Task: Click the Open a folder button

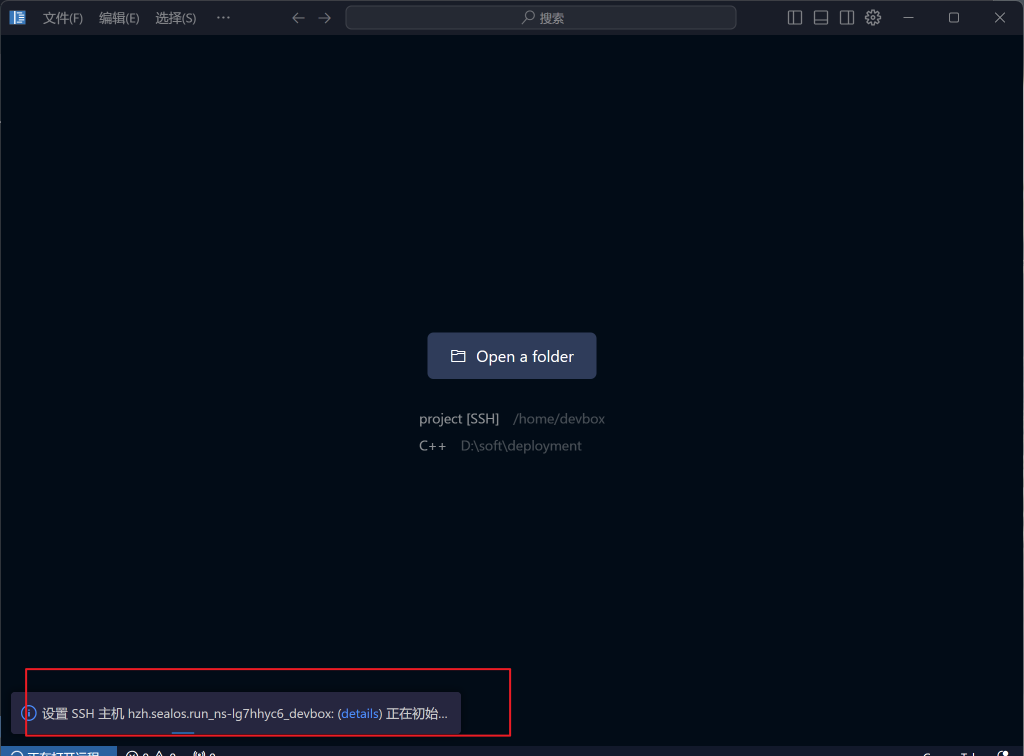Action: [511, 355]
